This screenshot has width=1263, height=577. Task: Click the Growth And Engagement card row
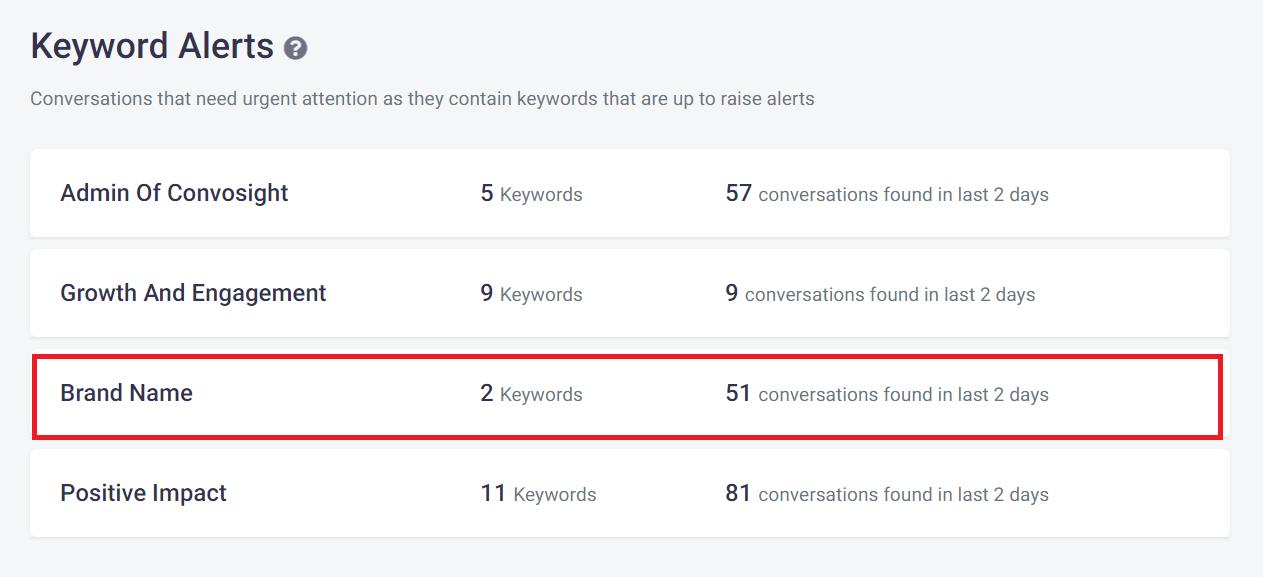click(630, 293)
